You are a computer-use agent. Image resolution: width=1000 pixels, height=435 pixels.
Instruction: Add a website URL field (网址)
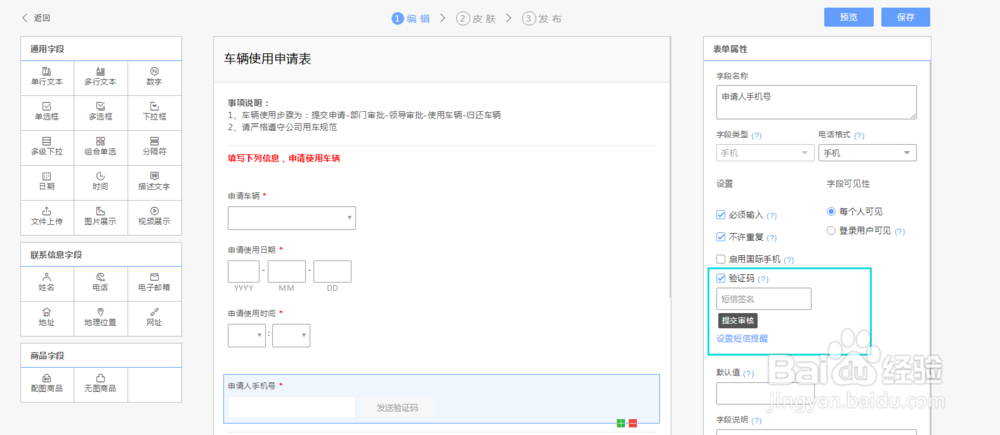click(154, 318)
